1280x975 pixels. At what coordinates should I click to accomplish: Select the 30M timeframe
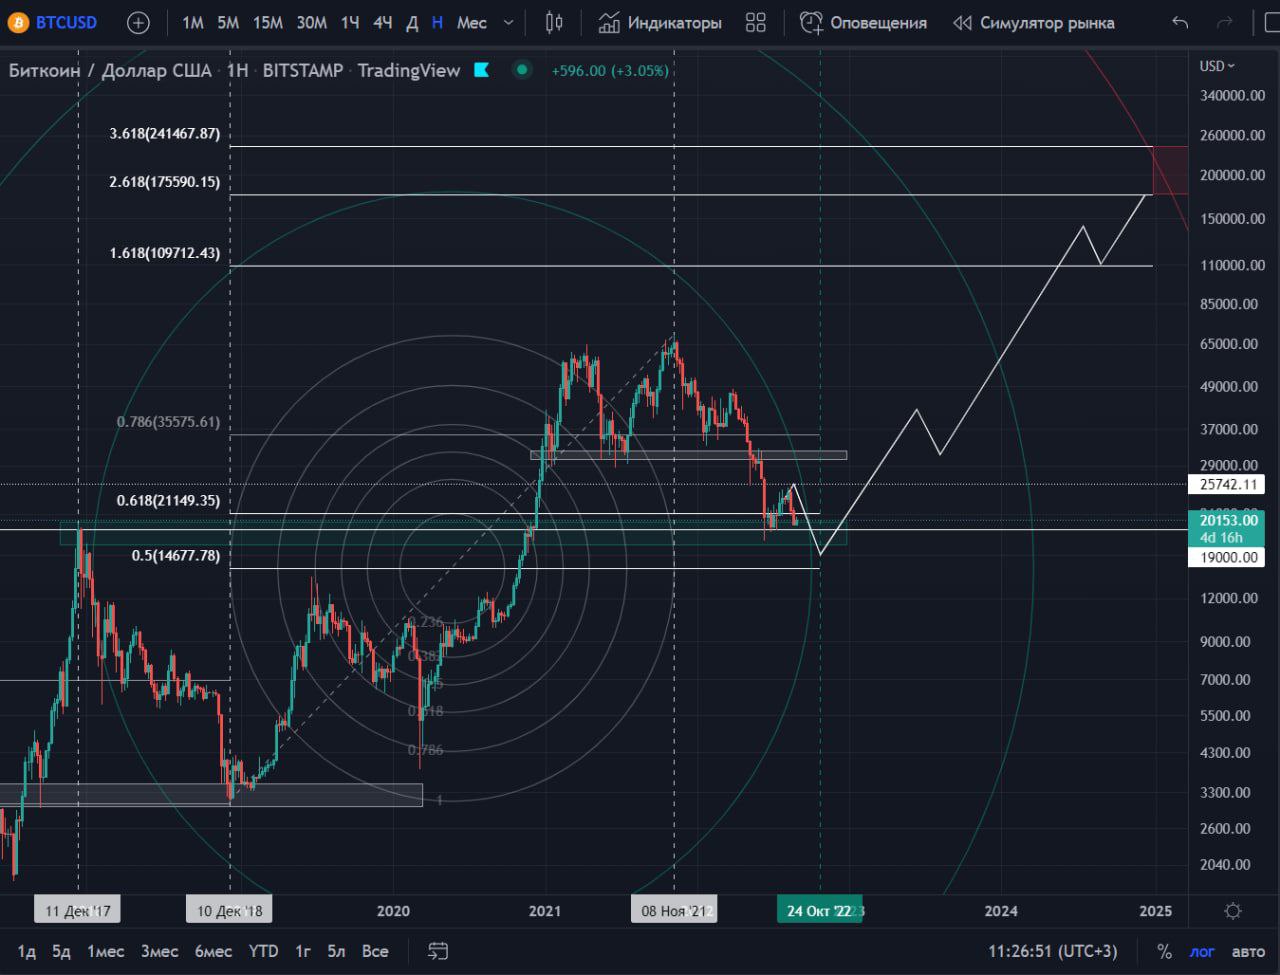point(311,22)
